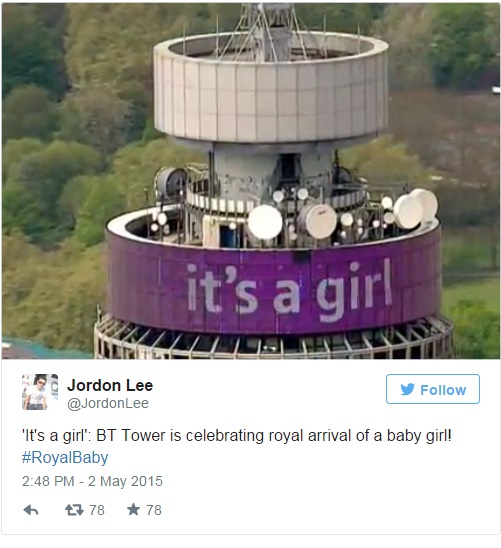Open the retweet count 78 beside arrows
This screenshot has width=501, height=548.
(97, 510)
